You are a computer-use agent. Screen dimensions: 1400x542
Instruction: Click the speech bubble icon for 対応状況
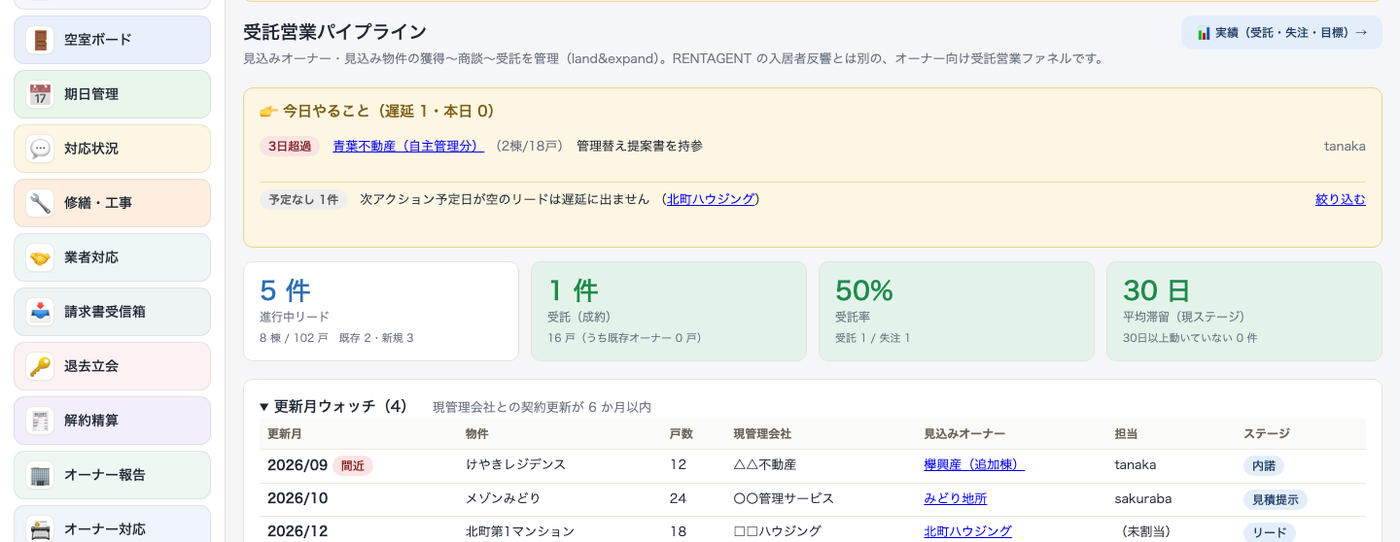tap(40, 149)
